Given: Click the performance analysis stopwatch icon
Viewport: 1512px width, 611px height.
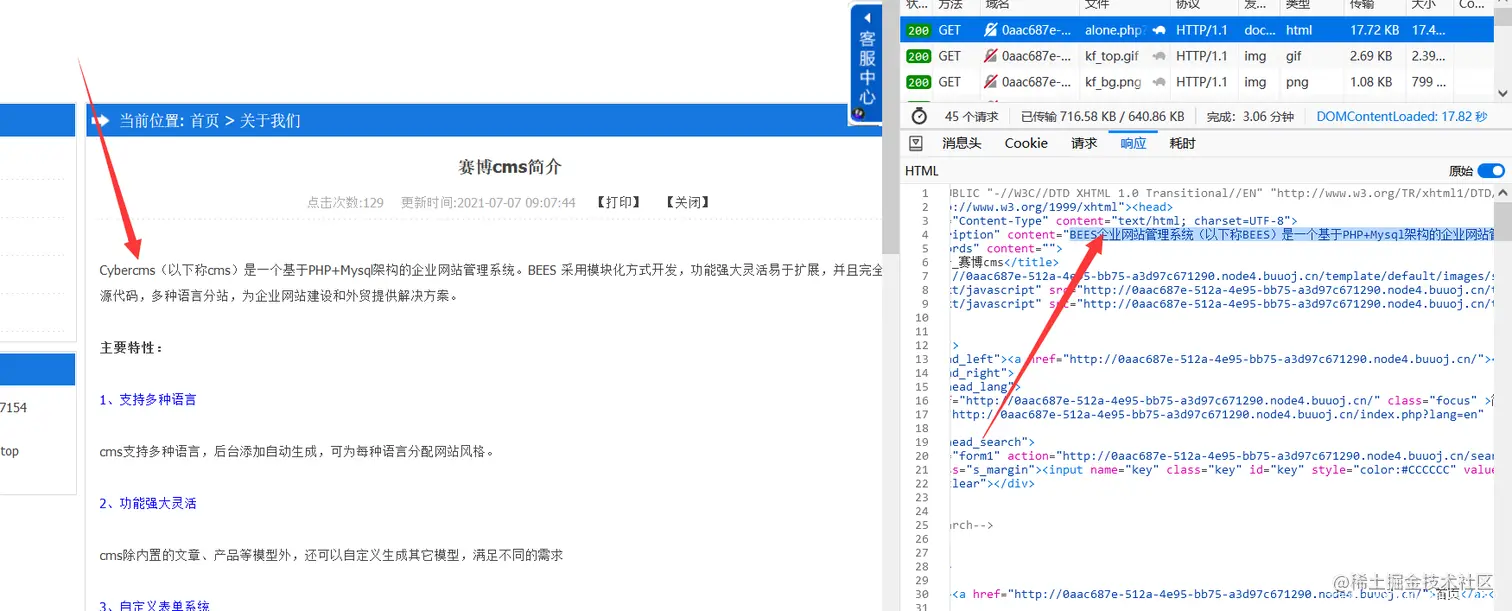Looking at the screenshot, I should (919, 116).
